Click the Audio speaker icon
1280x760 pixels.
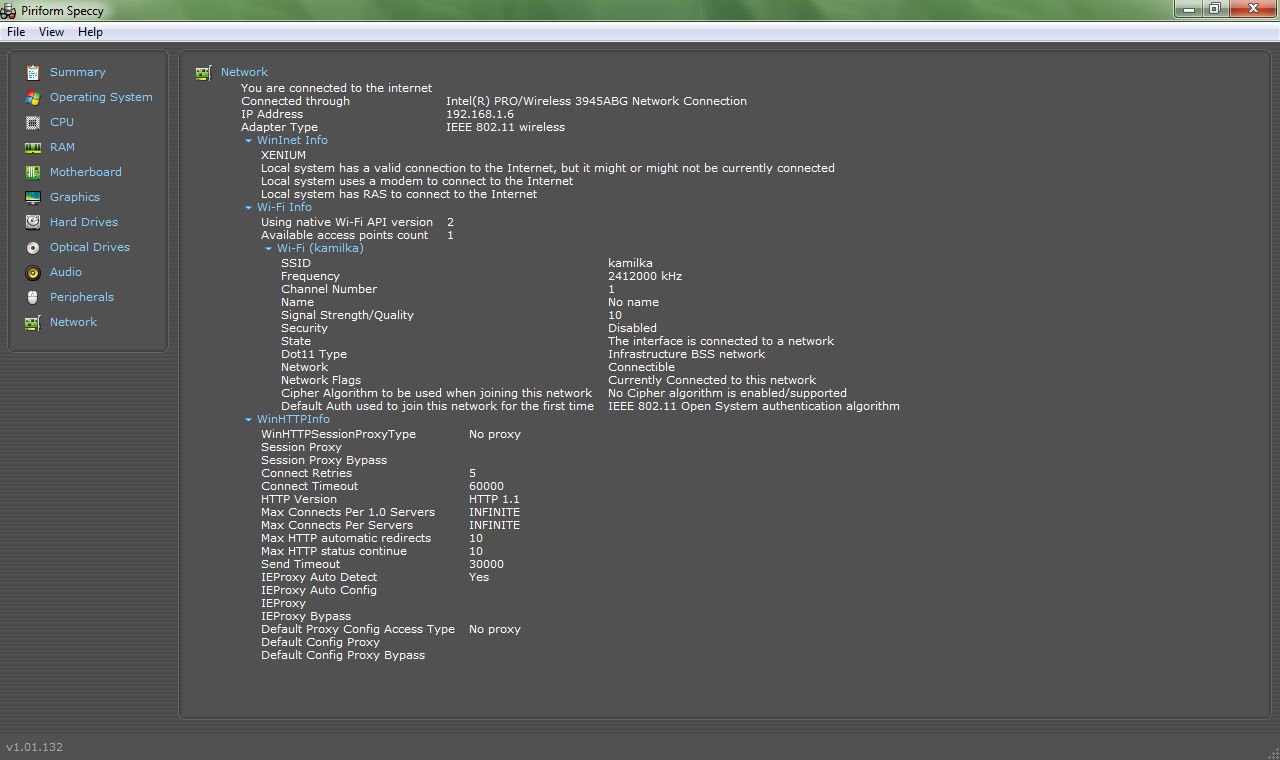coord(33,272)
